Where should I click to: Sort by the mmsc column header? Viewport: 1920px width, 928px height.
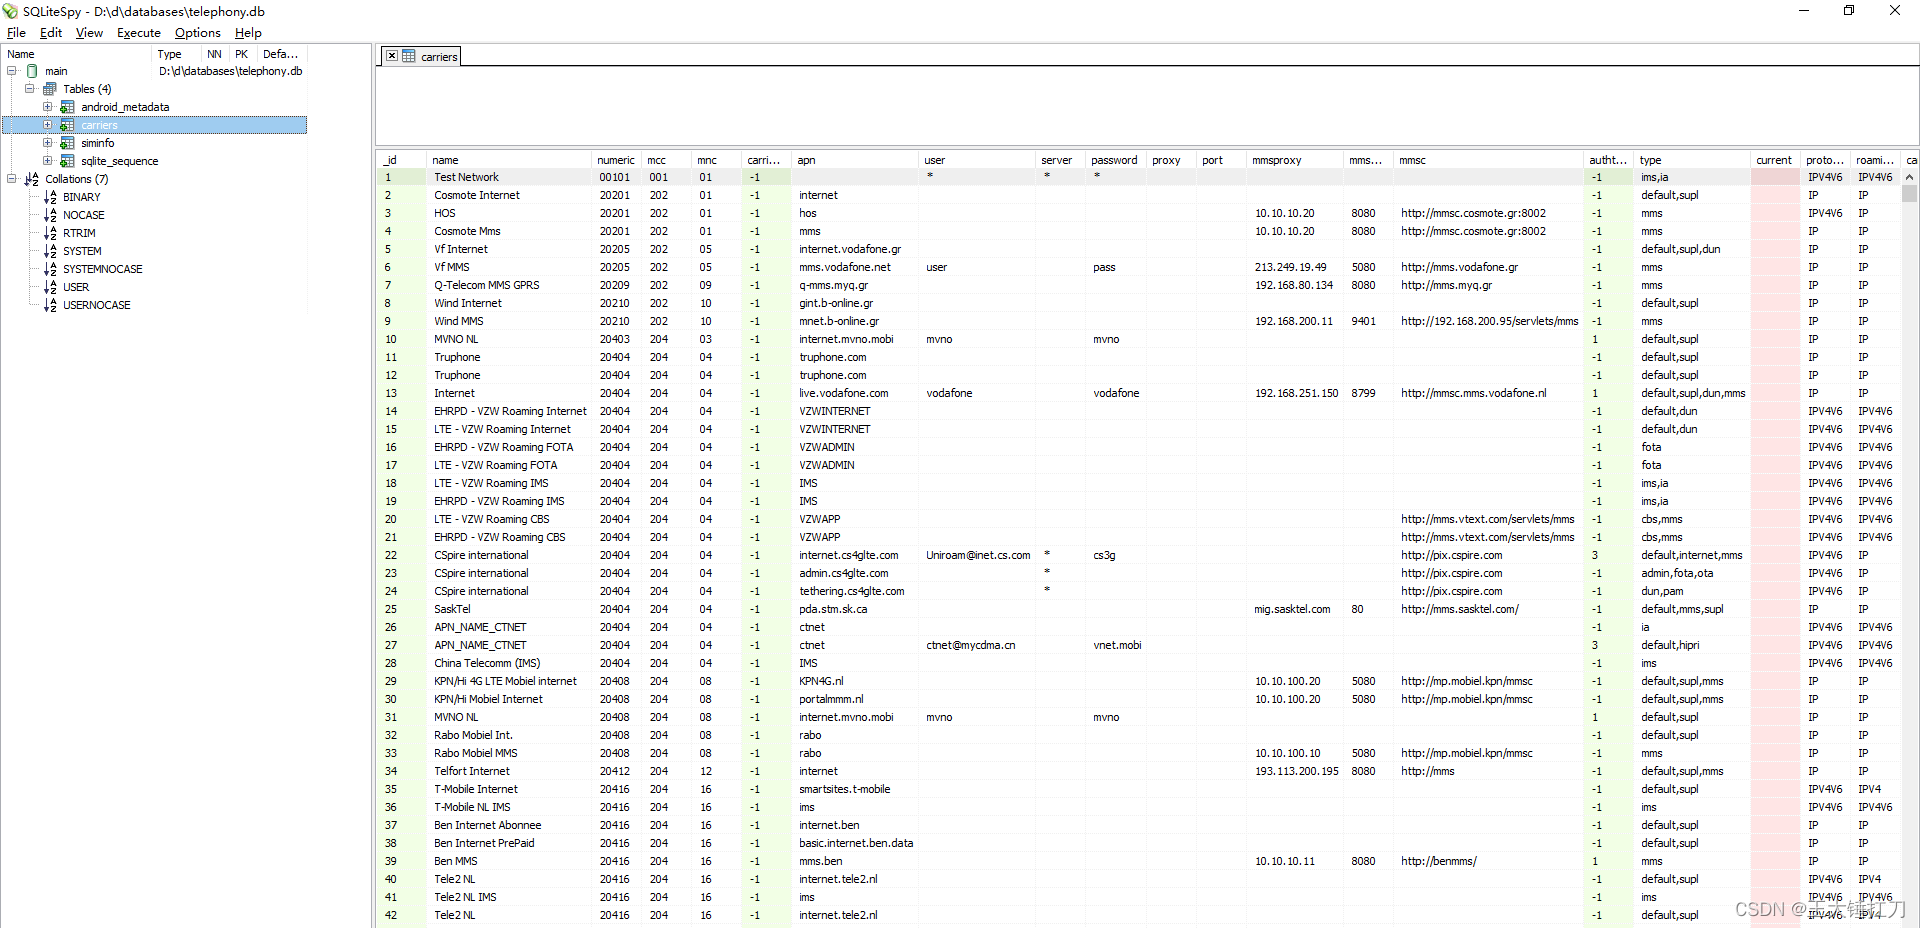click(x=1488, y=160)
